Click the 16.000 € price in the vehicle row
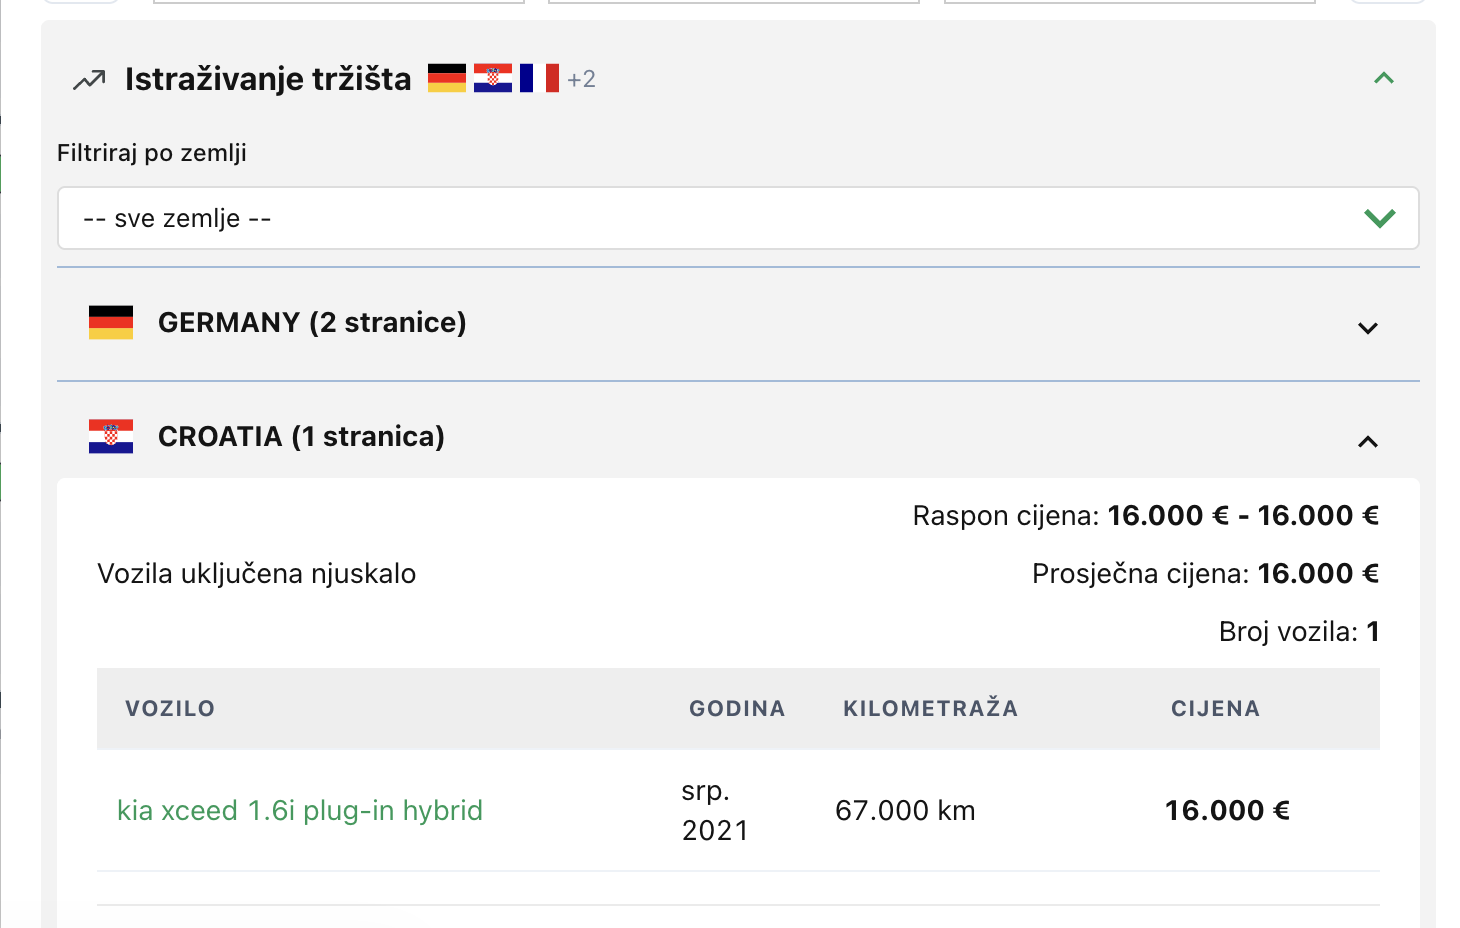 click(x=1227, y=810)
